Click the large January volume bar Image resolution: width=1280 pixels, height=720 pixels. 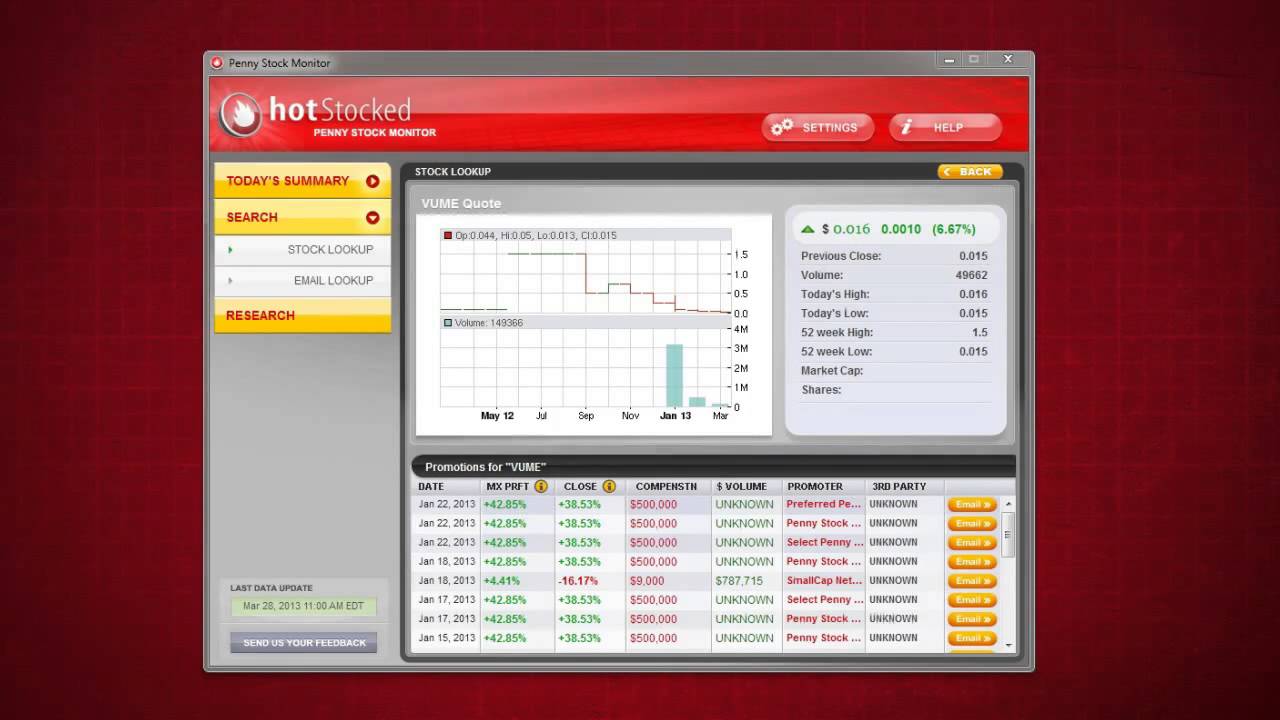coord(675,375)
